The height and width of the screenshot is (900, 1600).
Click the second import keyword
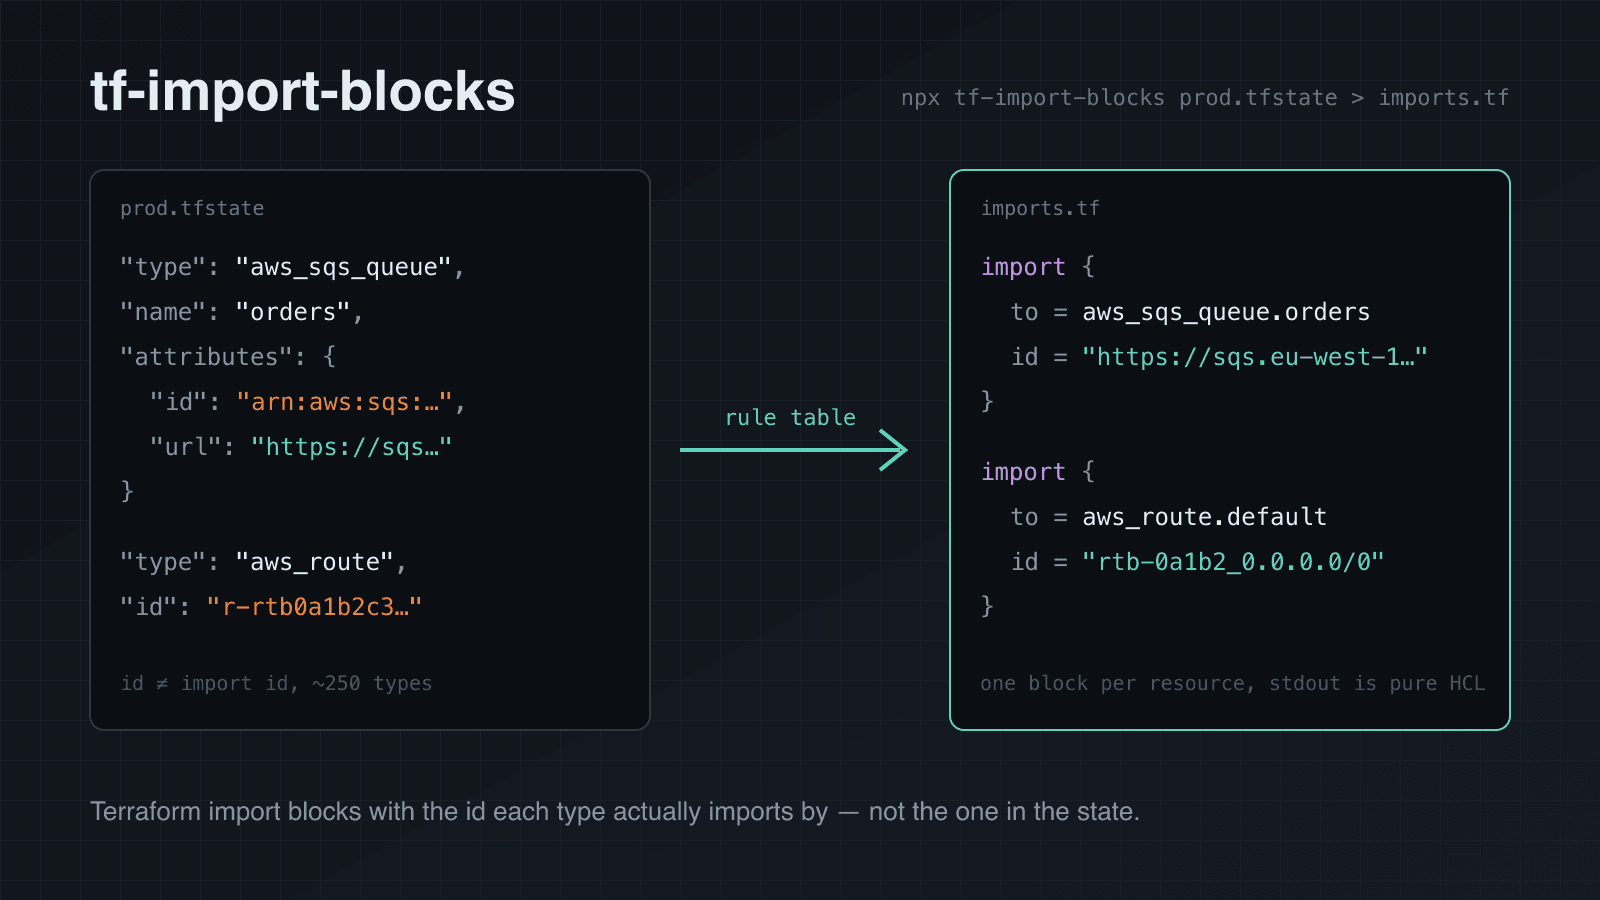(1023, 472)
